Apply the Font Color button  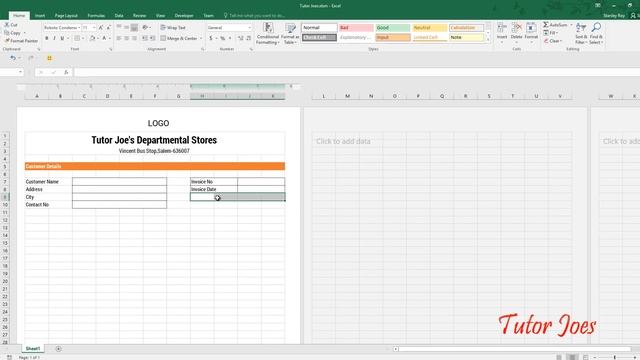pyautogui.click(x=104, y=38)
